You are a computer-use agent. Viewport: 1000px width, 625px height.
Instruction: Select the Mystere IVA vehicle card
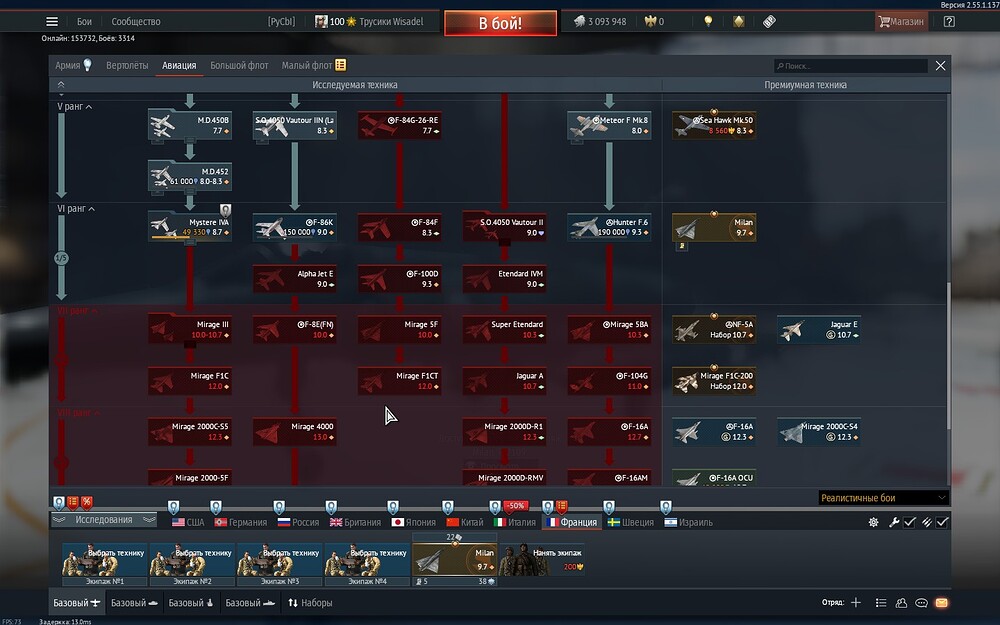pos(190,227)
